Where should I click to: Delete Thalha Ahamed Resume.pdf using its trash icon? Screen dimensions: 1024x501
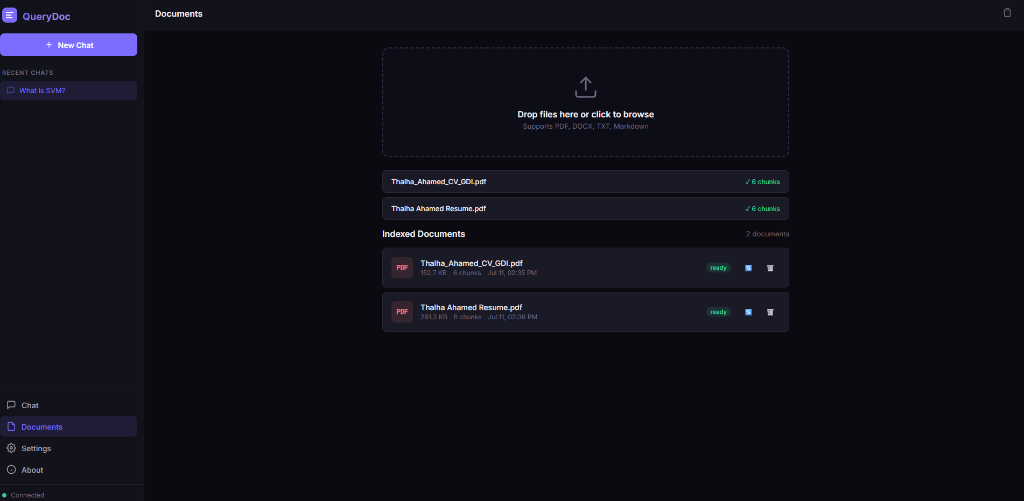(x=770, y=312)
